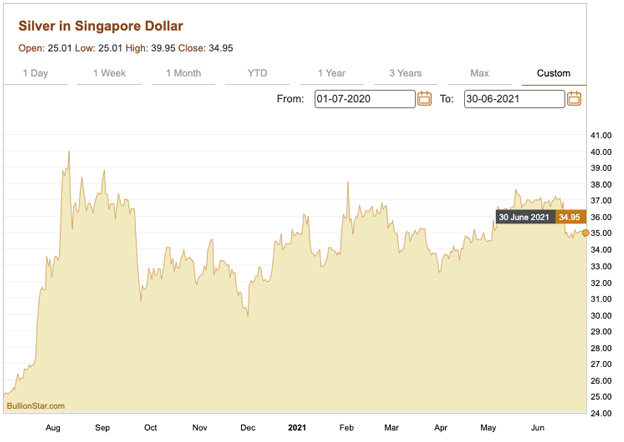
Task: Click the 2021 label on the time axis
Action: 297,428
